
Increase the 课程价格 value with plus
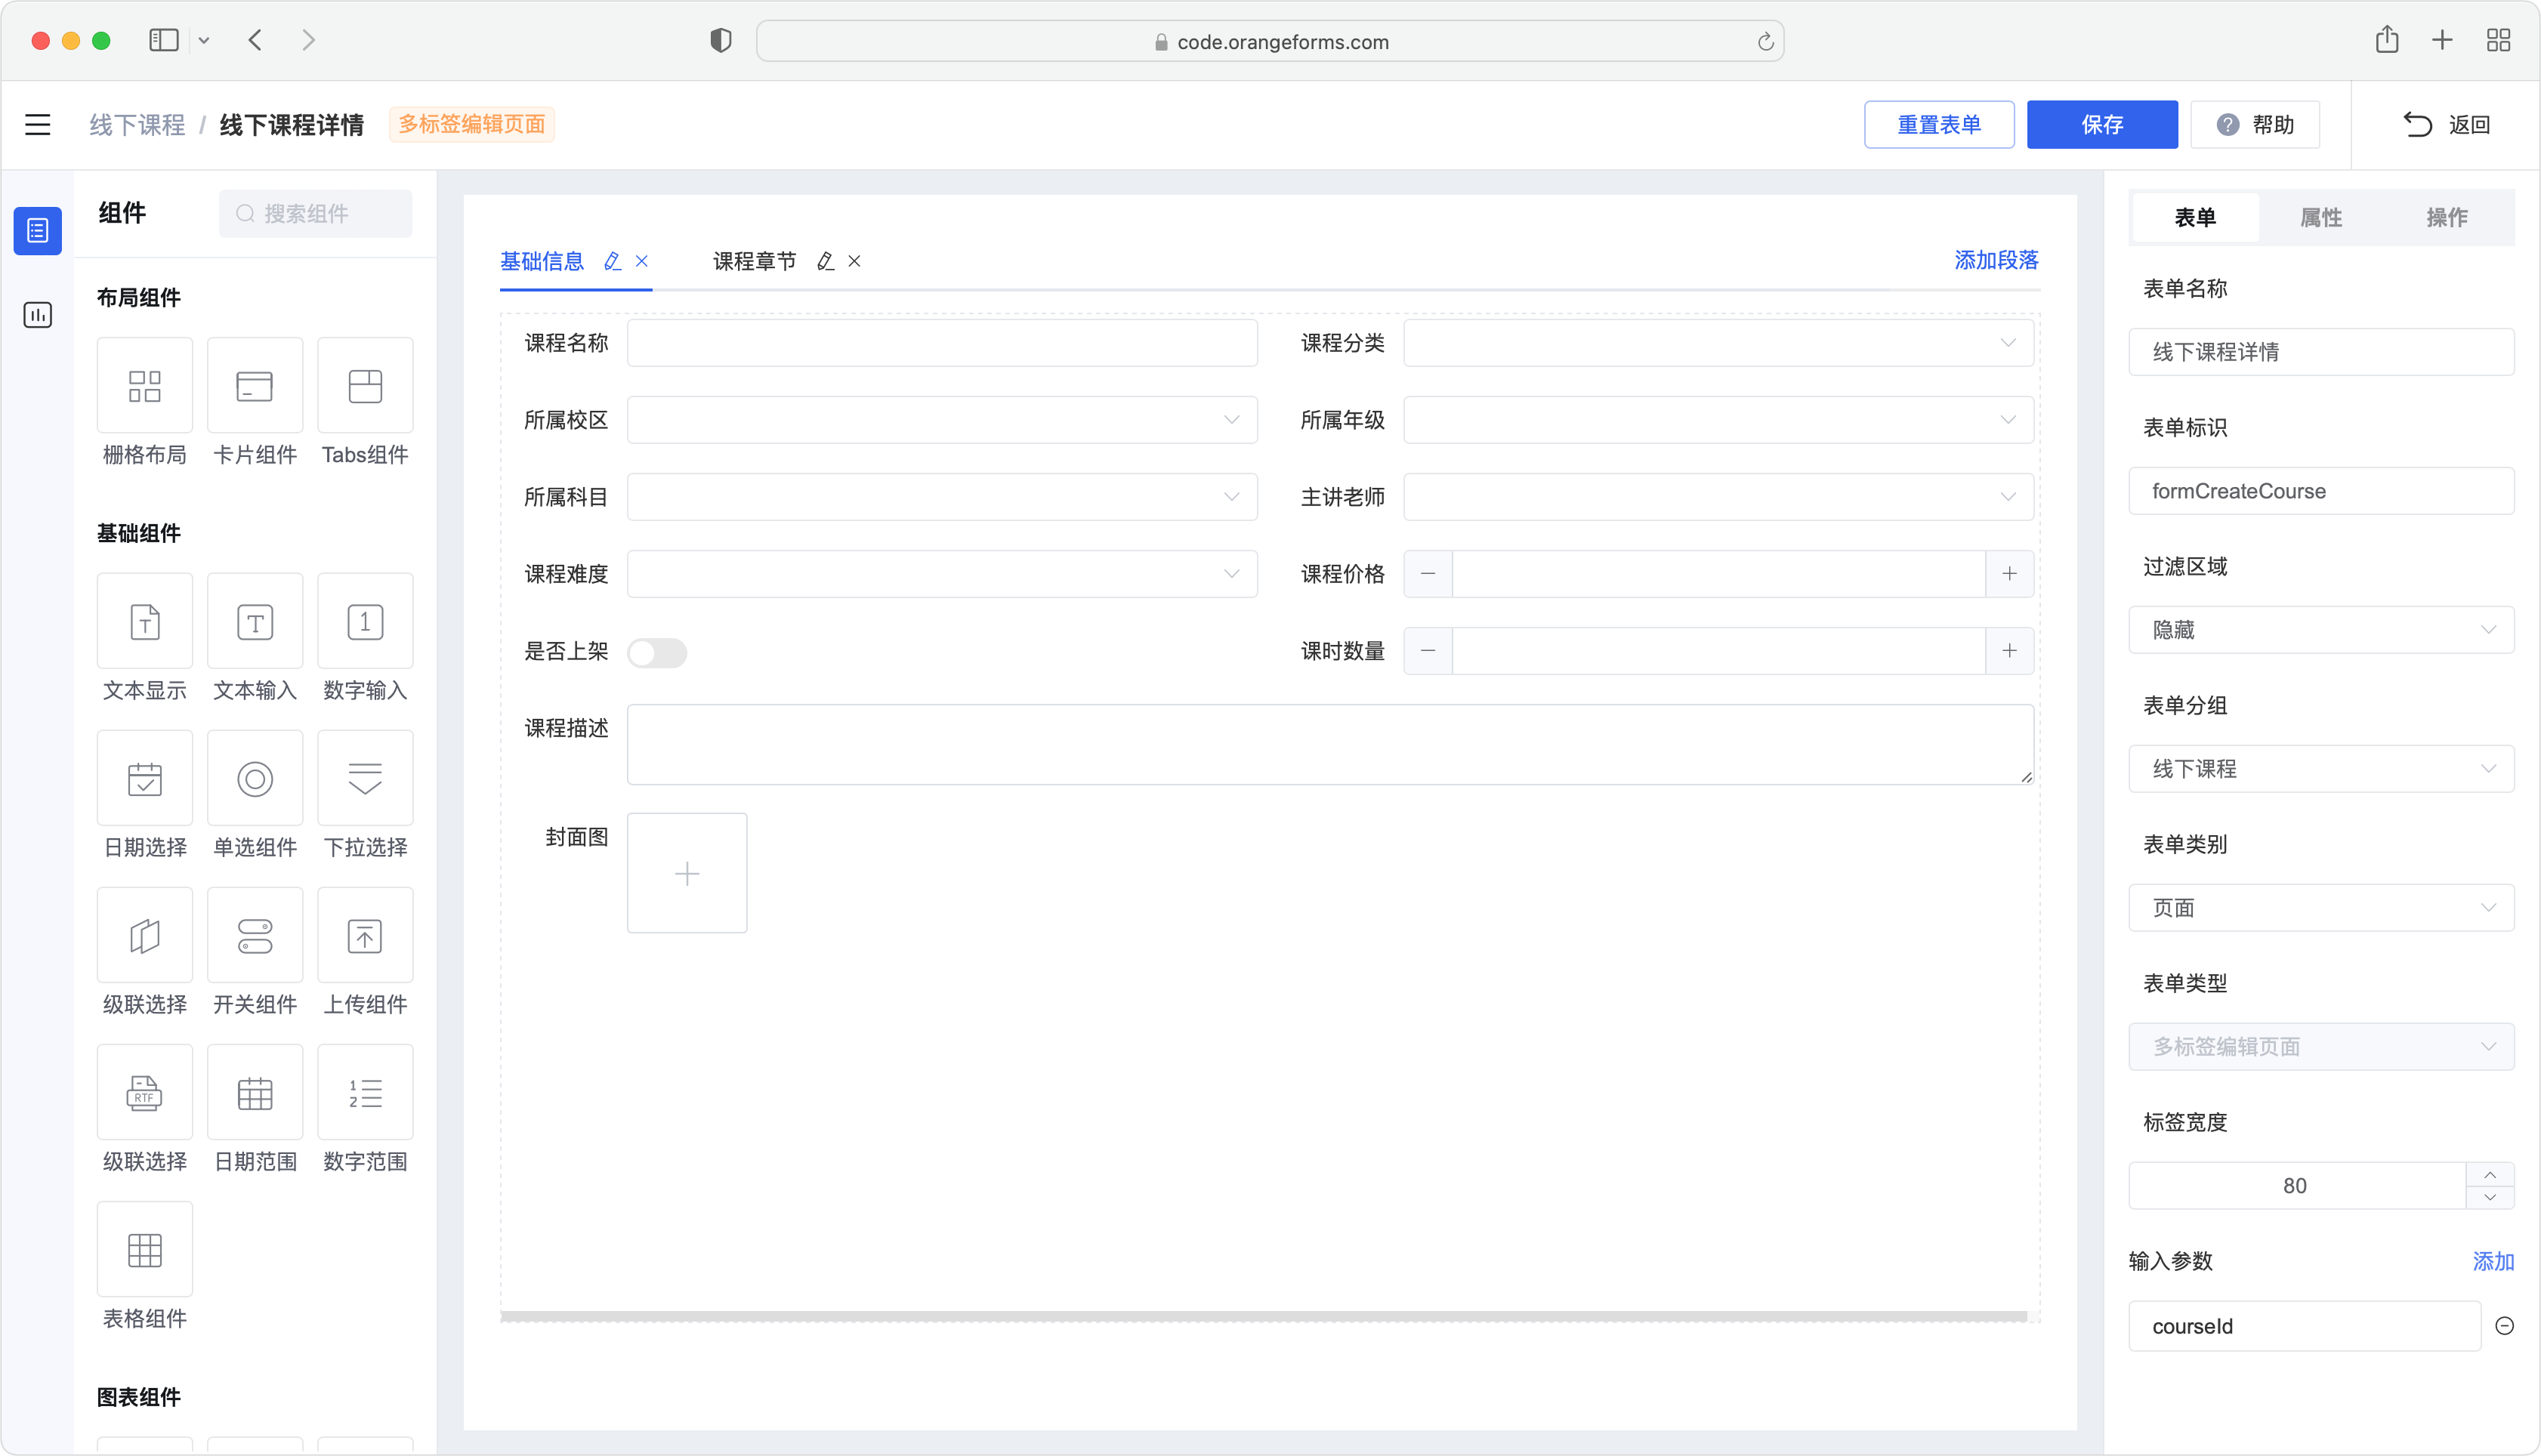click(2009, 574)
